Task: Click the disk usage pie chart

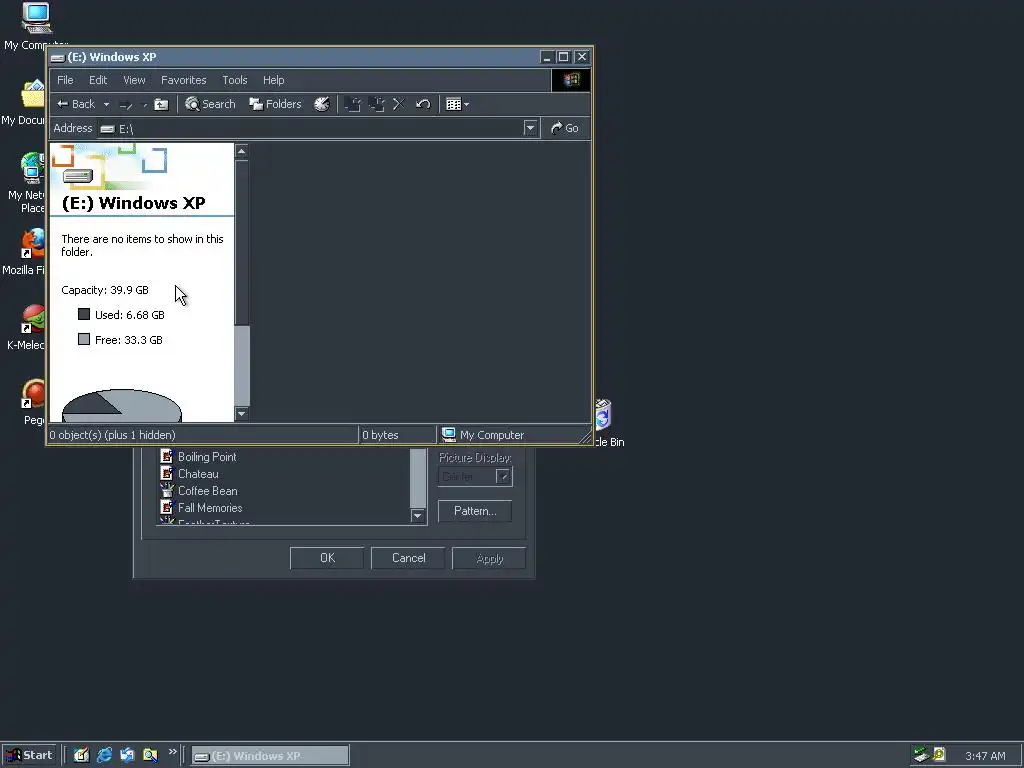Action: 121,406
